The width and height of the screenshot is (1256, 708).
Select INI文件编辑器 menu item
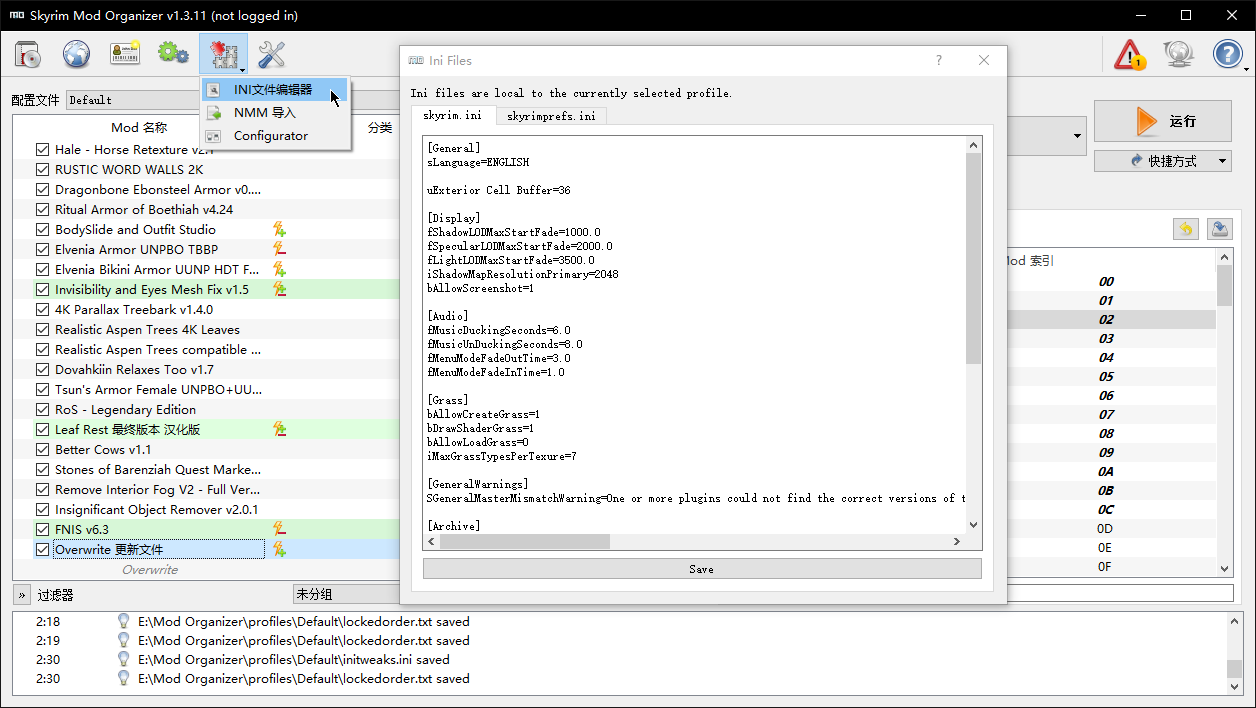click(275, 90)
